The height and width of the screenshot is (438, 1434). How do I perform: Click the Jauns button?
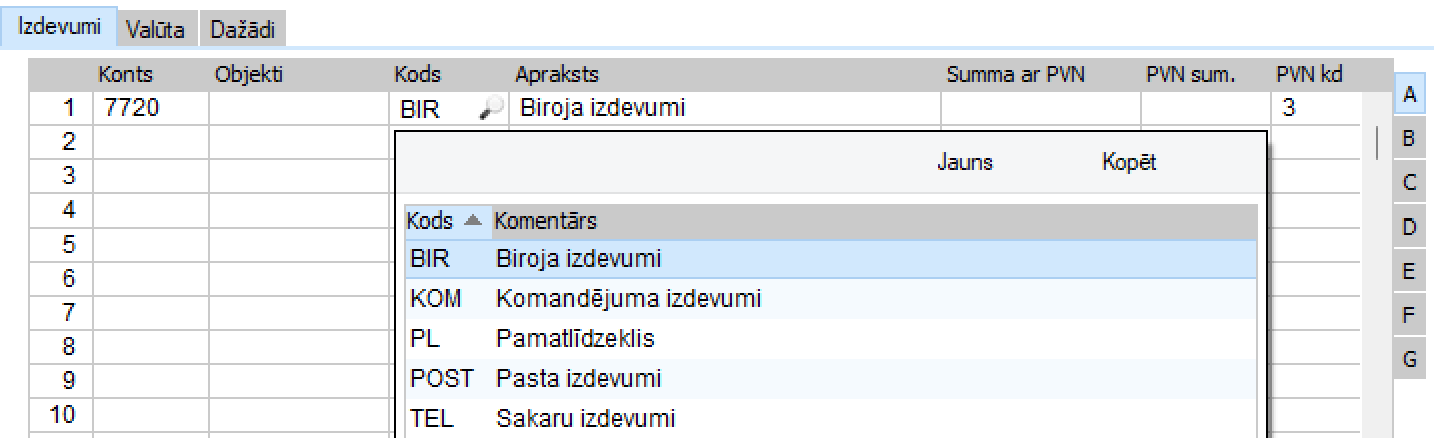965,162
